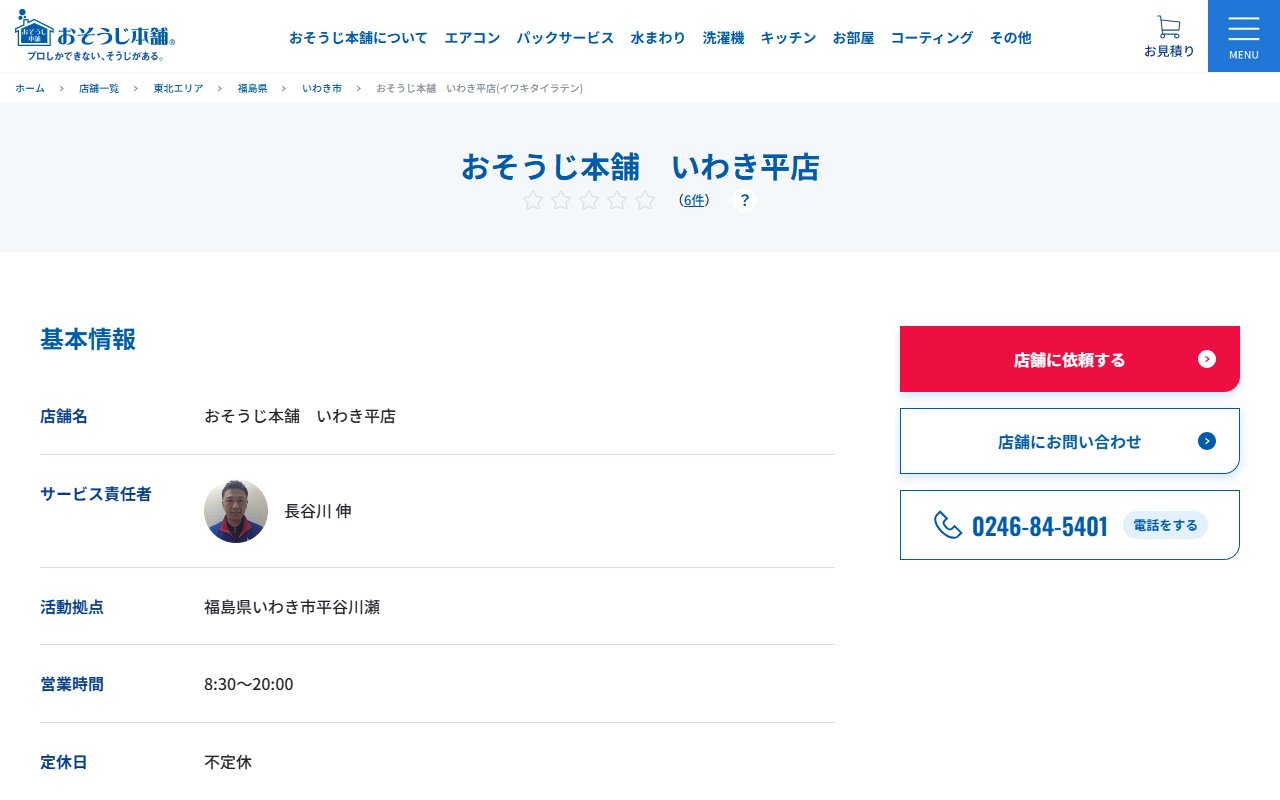
Task: Click the arrow icon on 店舗にお問い合わせ
Action: click(x=1207, y=441)
